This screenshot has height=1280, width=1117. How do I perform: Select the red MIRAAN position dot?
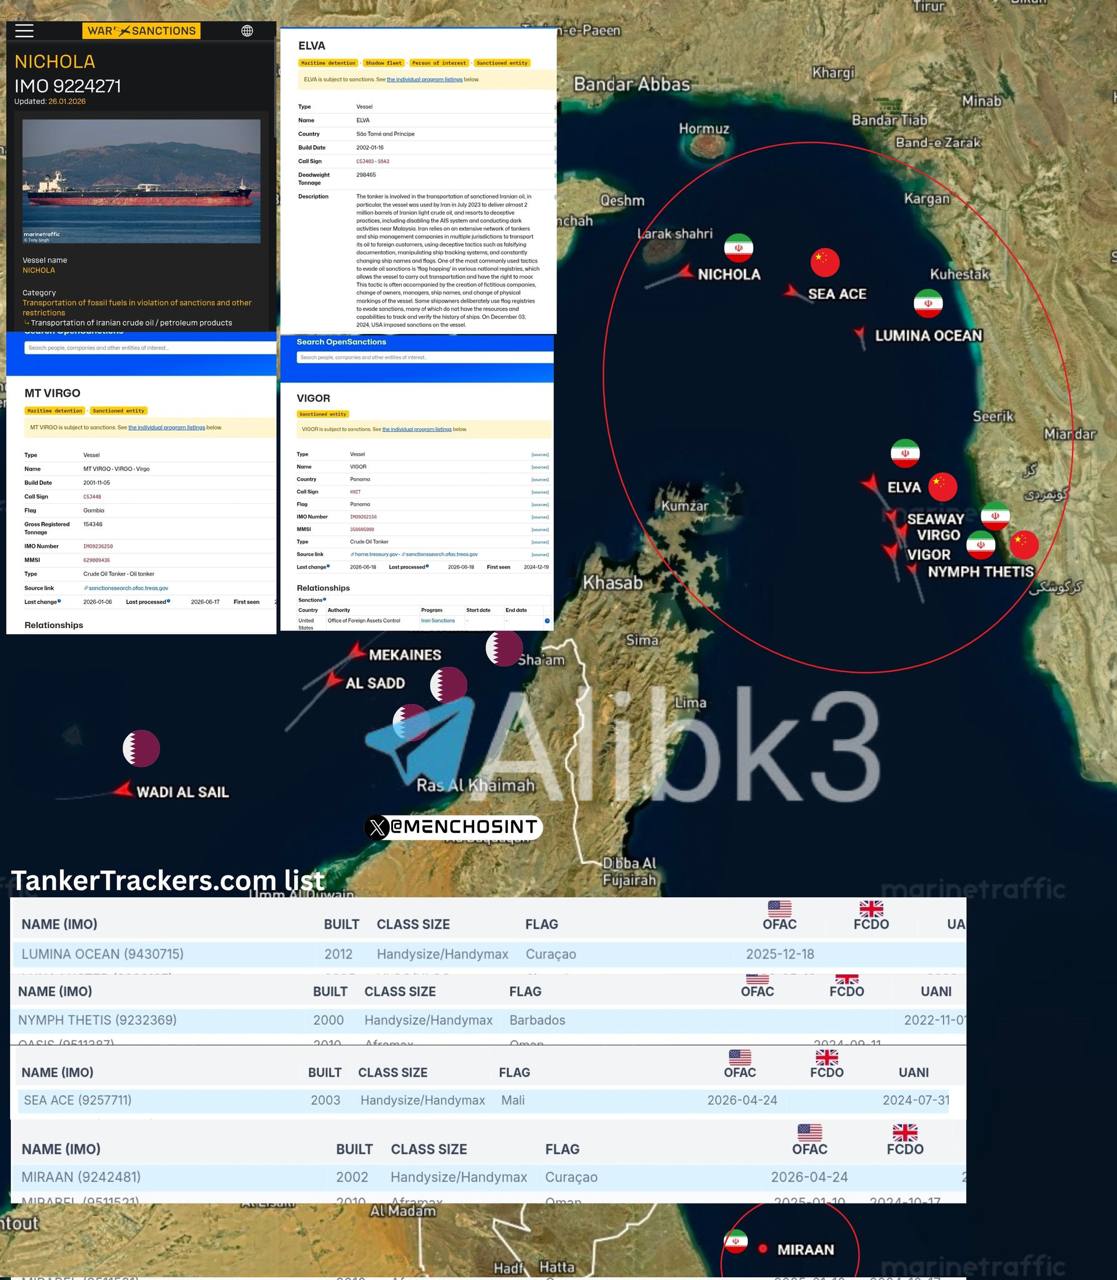(x=763, y=1249)
